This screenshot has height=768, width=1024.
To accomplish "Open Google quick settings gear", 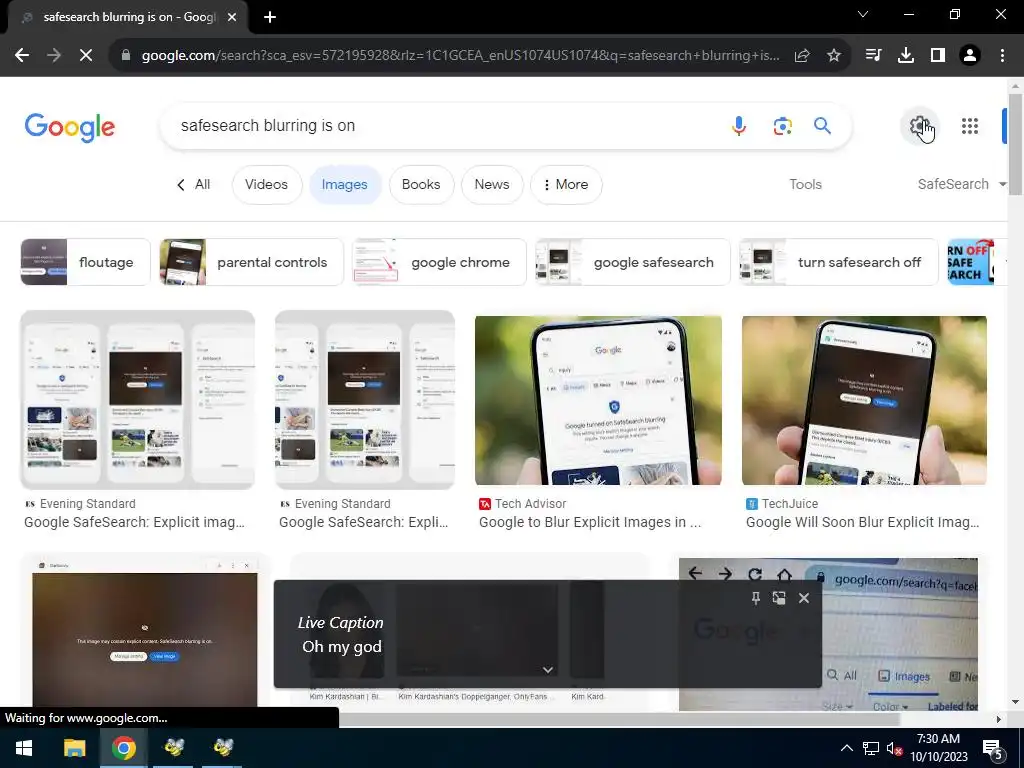I will (x=920, y=125).
